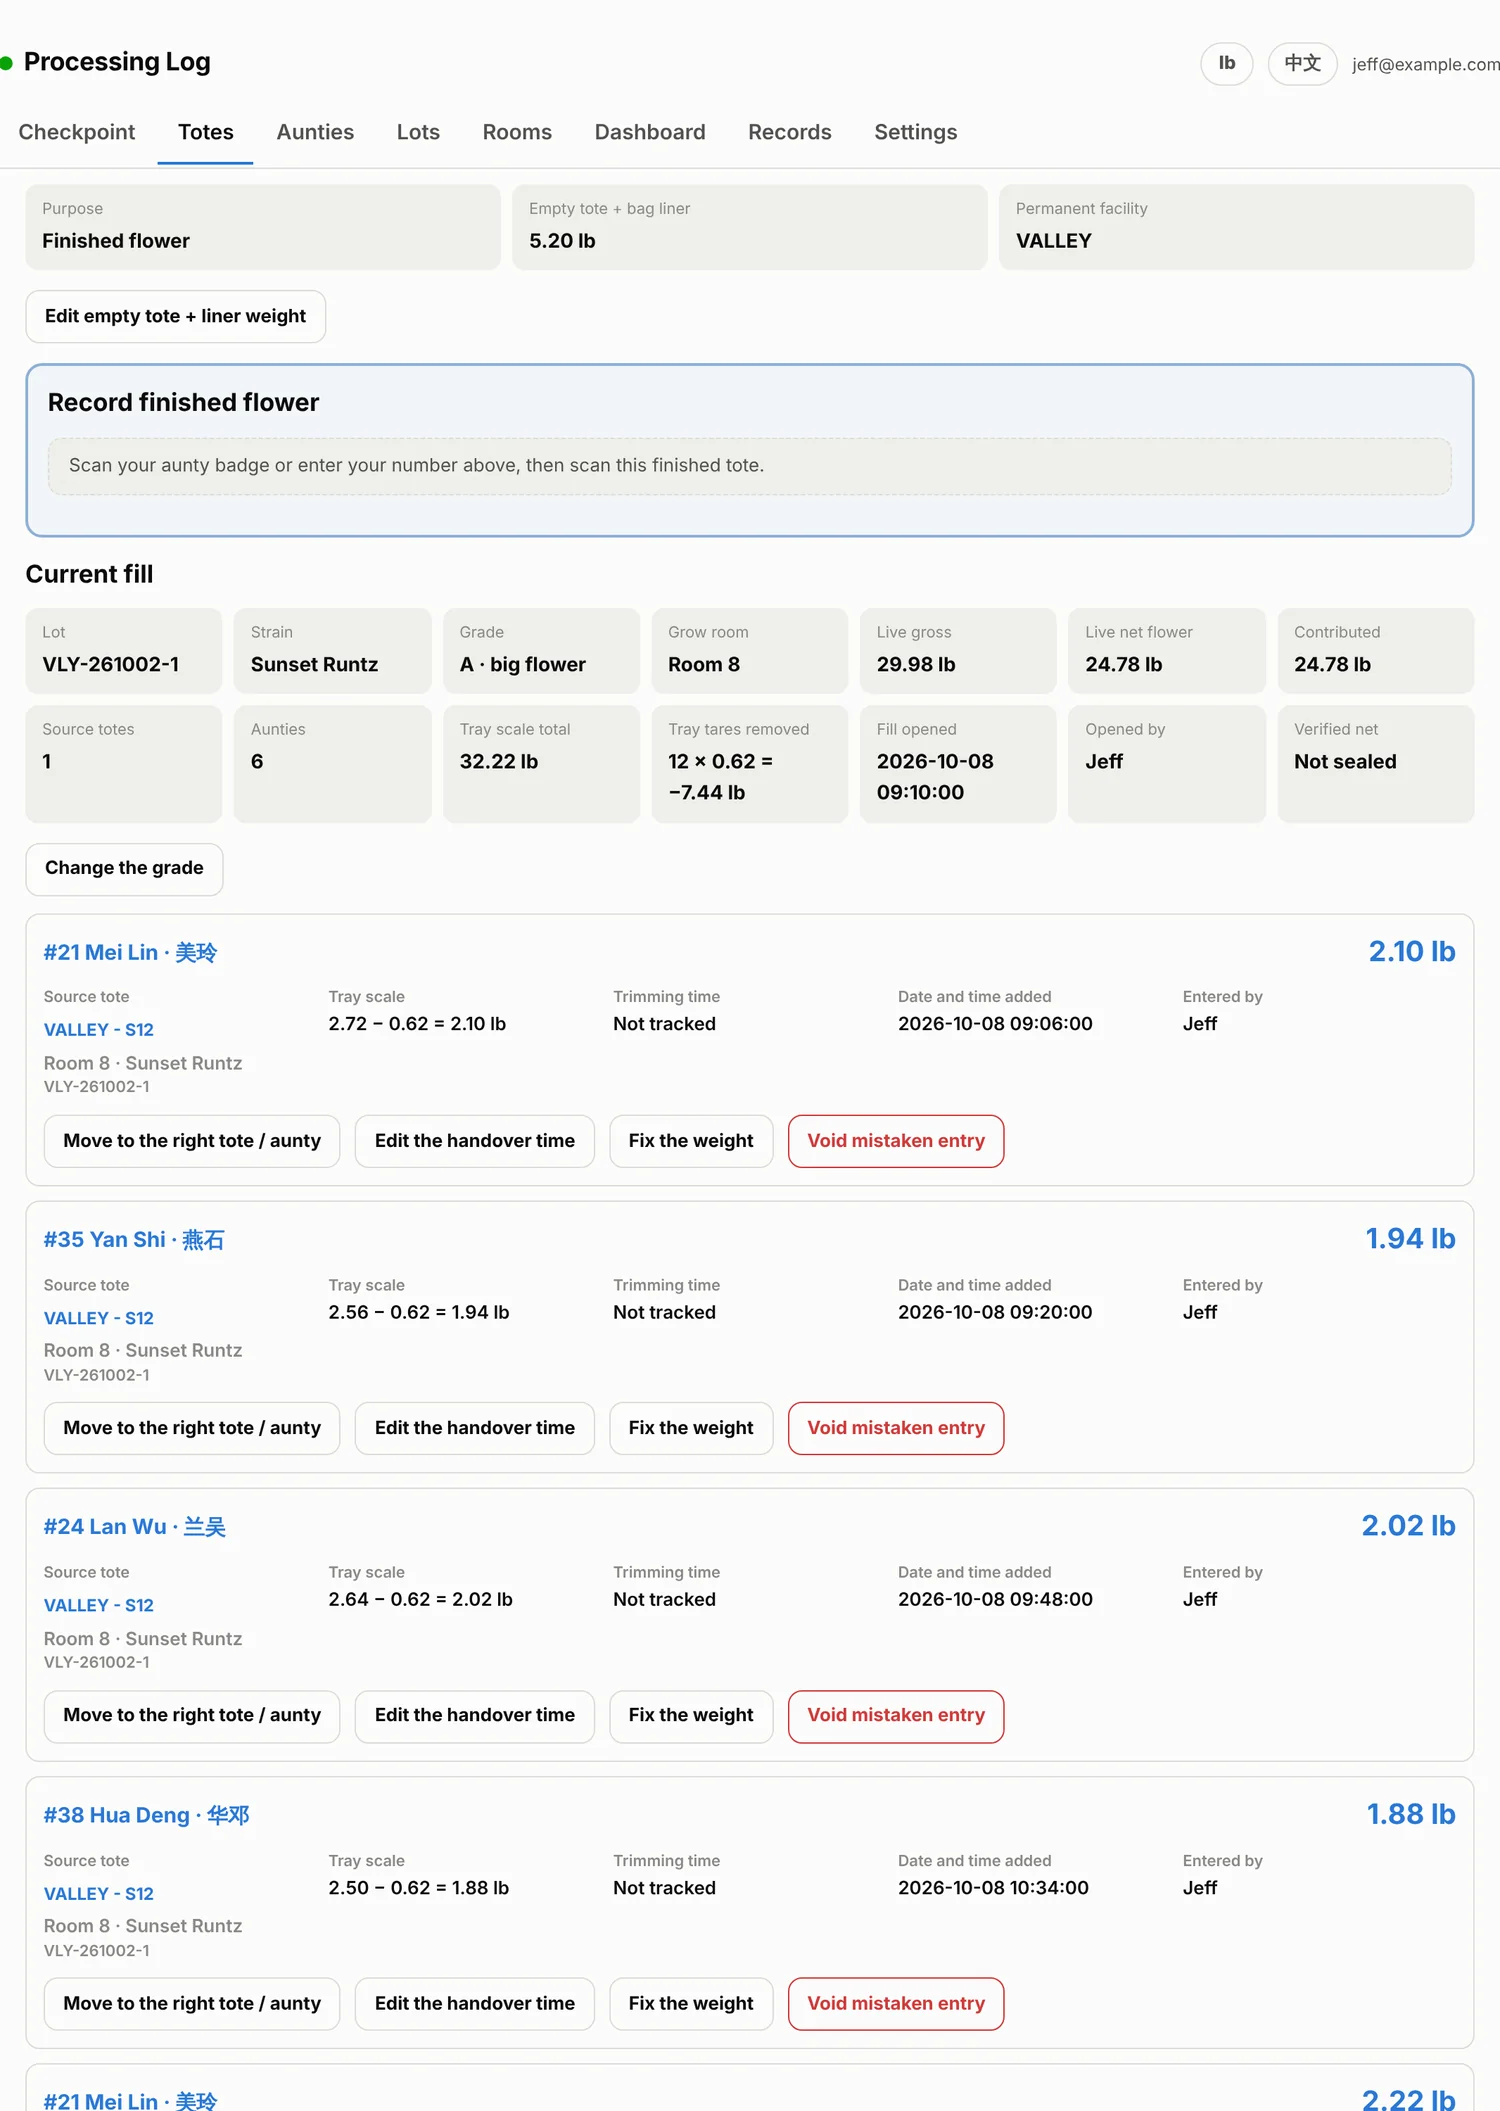Click the lot value VLY-261002-1 in Current fill
Viewport: 1500px width, 2111px height.
click(x=111, y=664)
